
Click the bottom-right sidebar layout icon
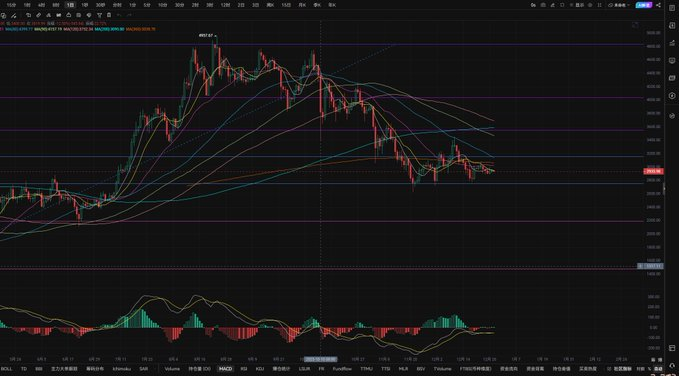coord(672,348)
